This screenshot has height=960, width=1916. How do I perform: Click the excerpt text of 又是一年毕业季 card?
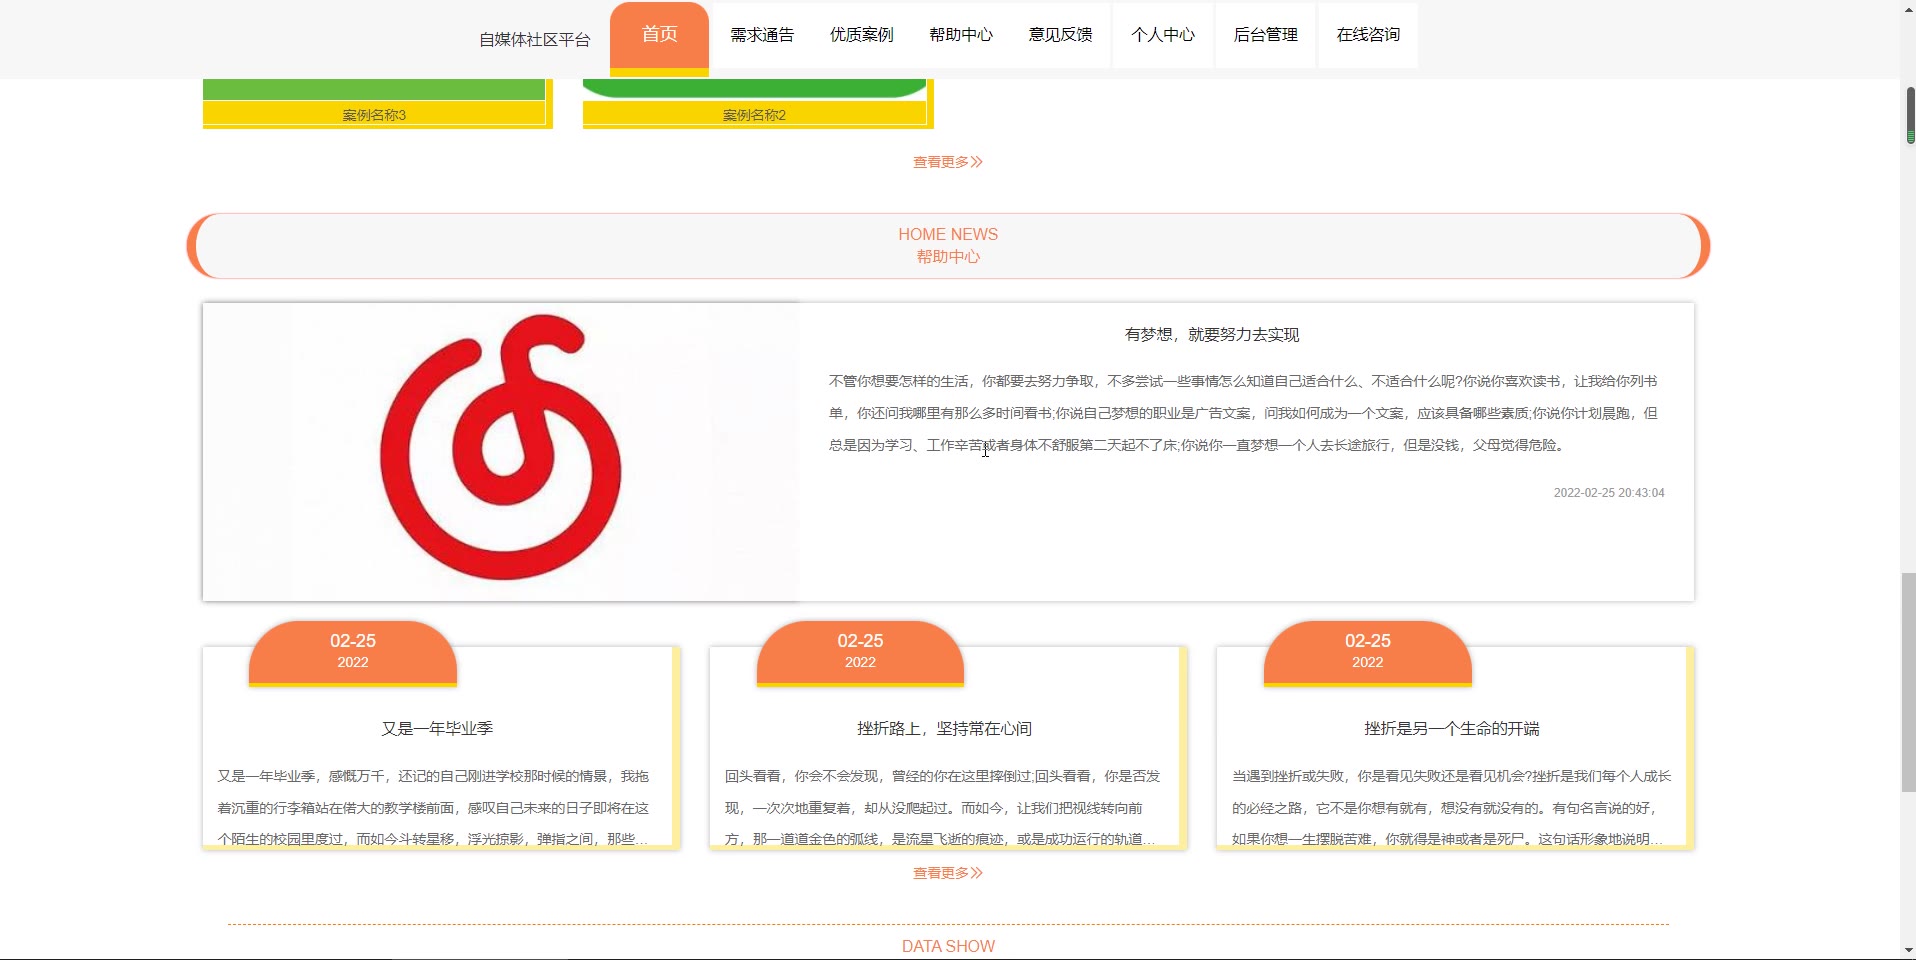pos(434,807)
